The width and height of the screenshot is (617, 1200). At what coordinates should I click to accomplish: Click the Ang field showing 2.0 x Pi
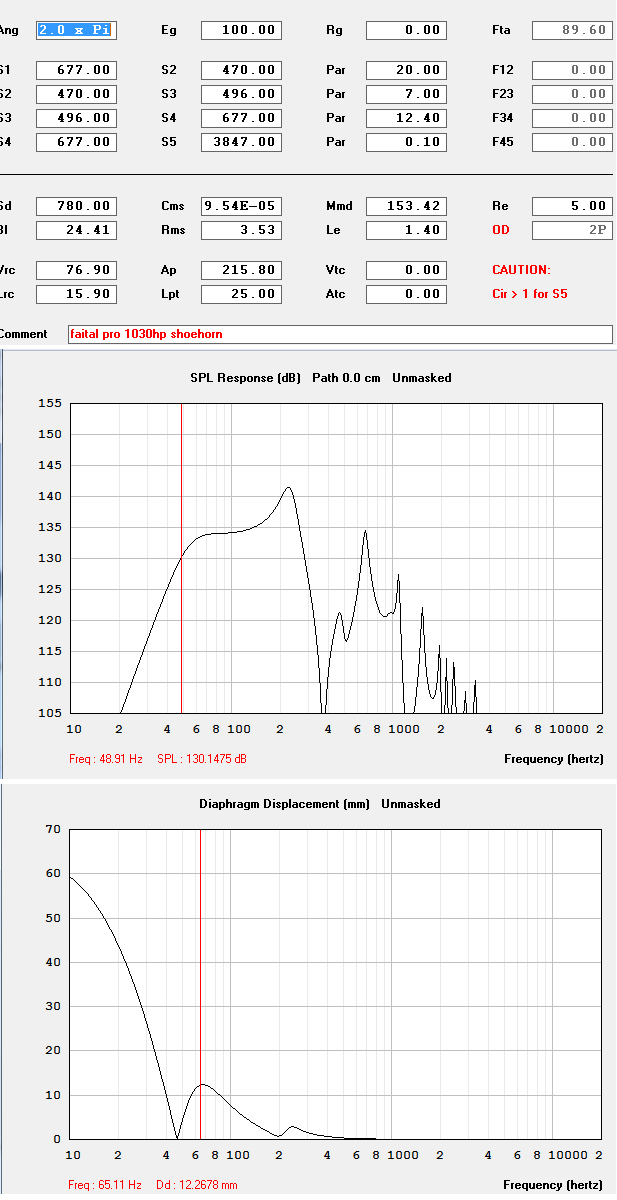(x=76, y=30)
